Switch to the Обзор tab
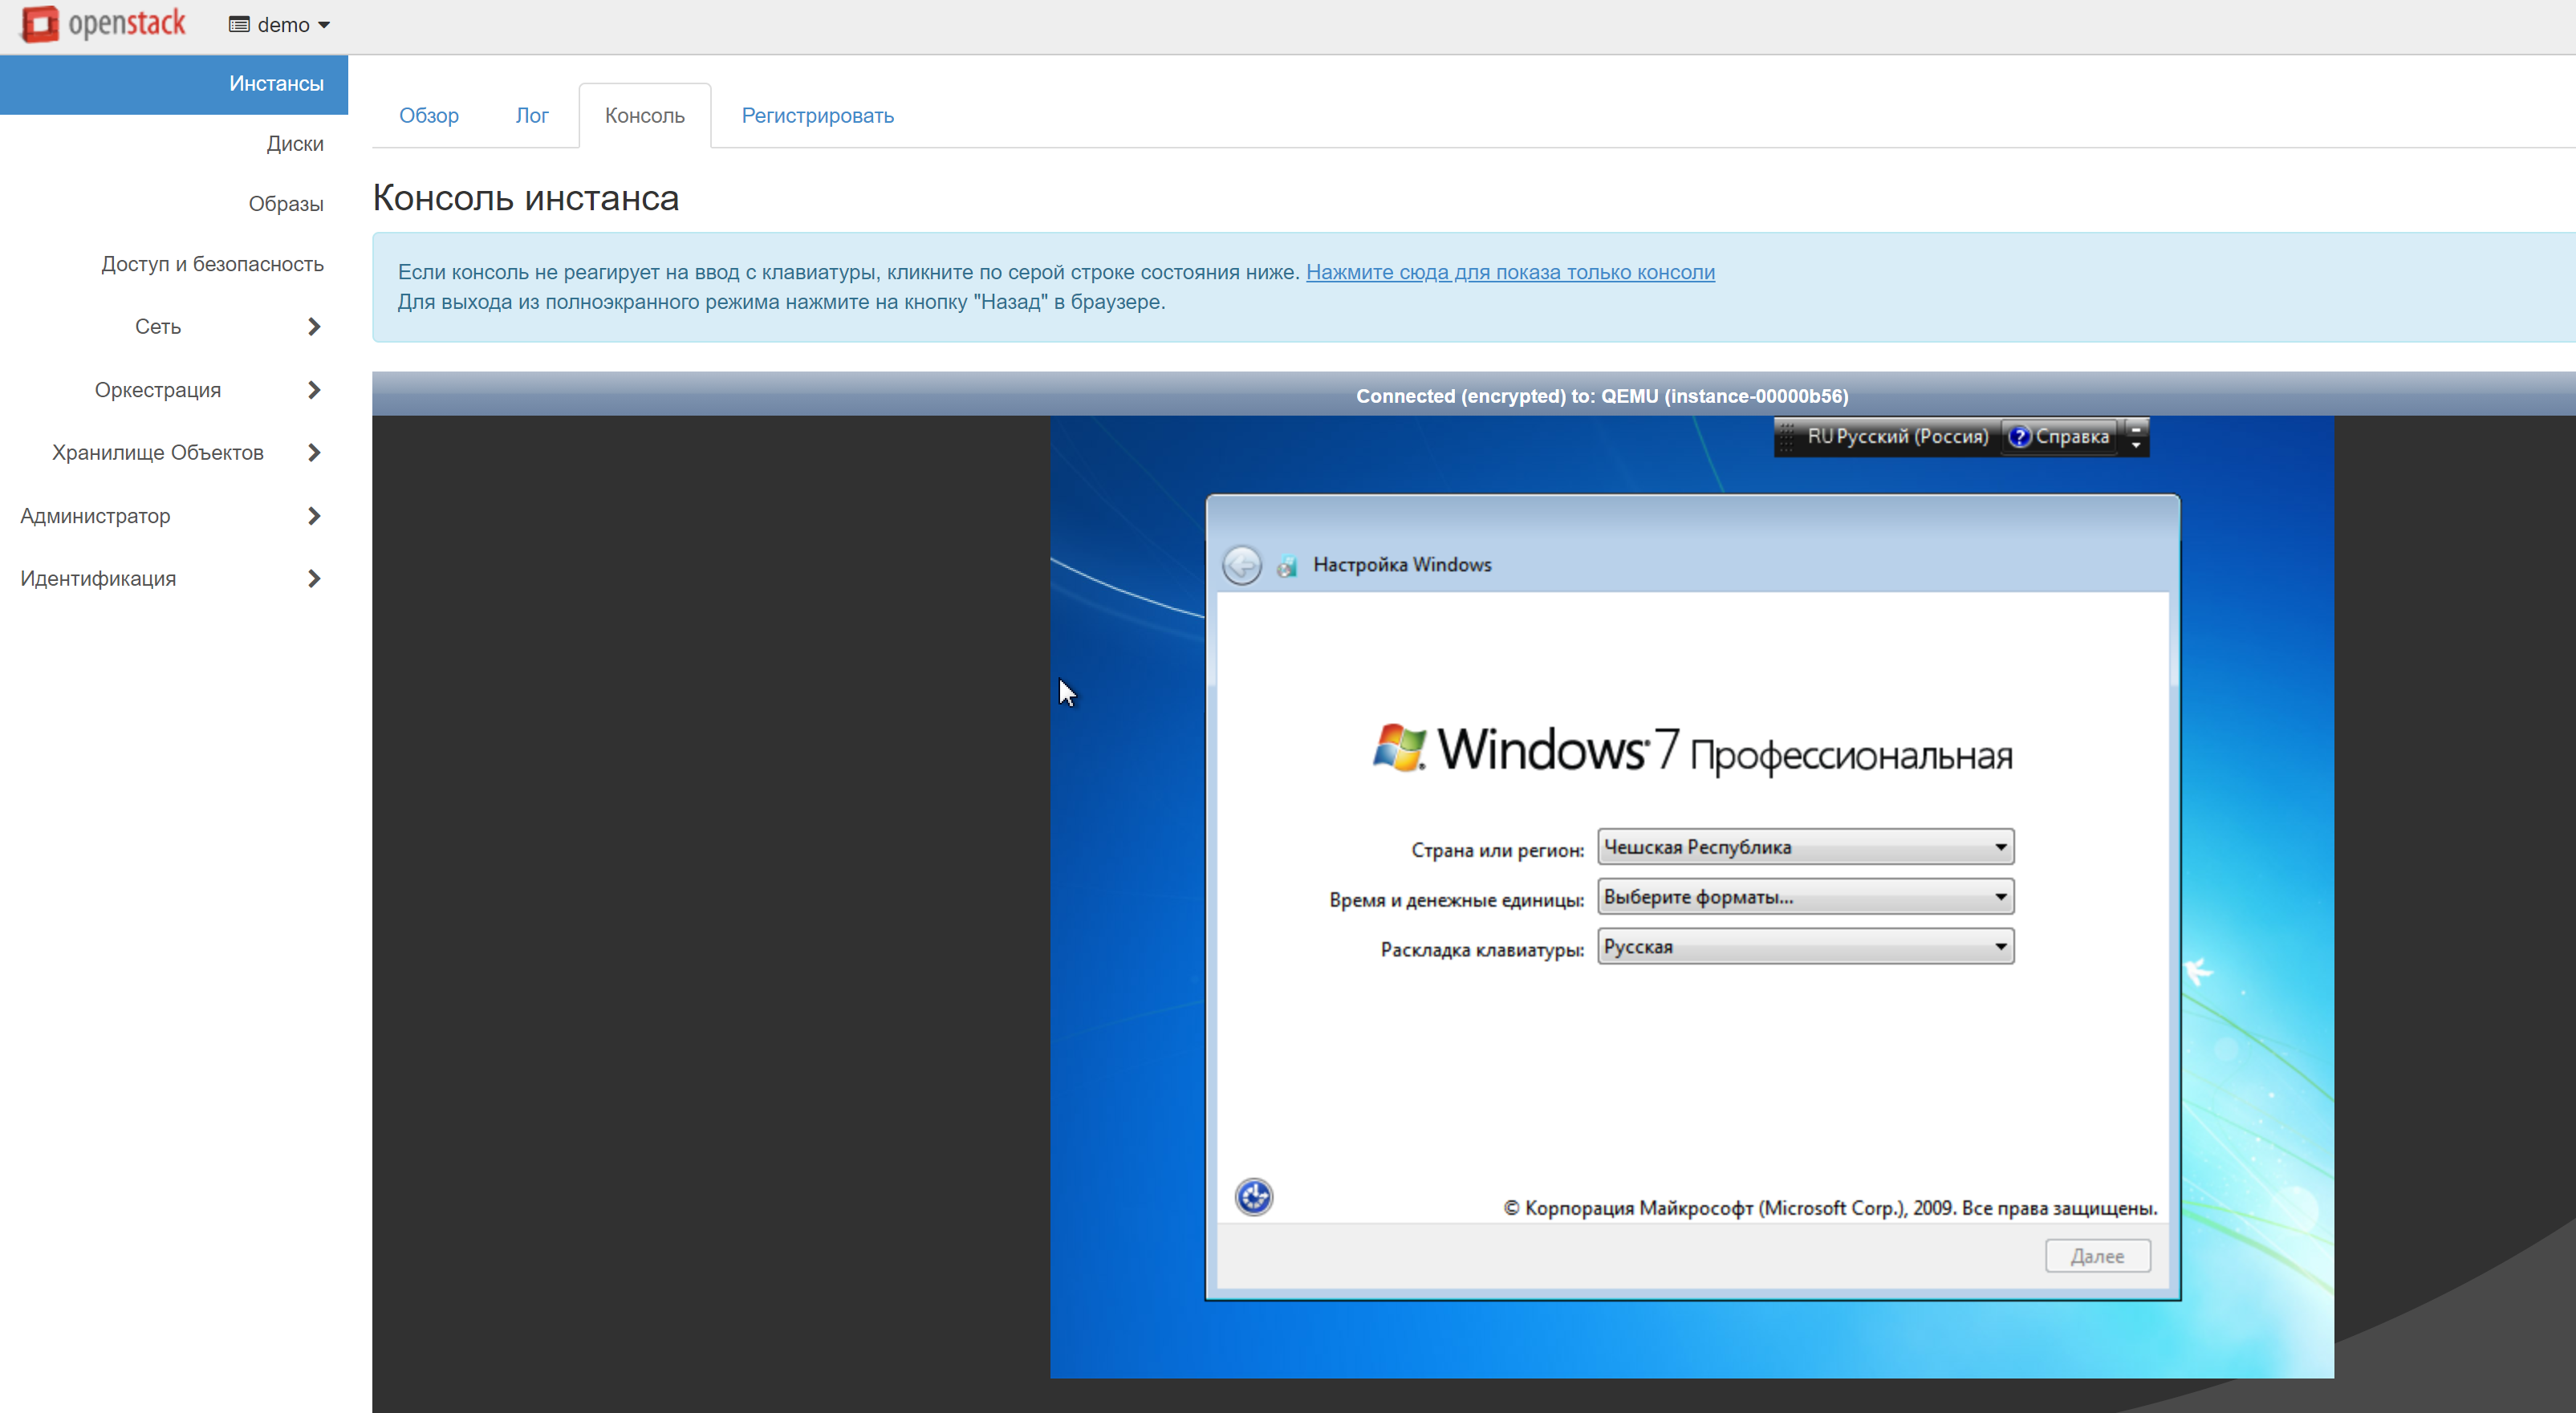This screenshot has width=2576, height=1413. point(429,116)
